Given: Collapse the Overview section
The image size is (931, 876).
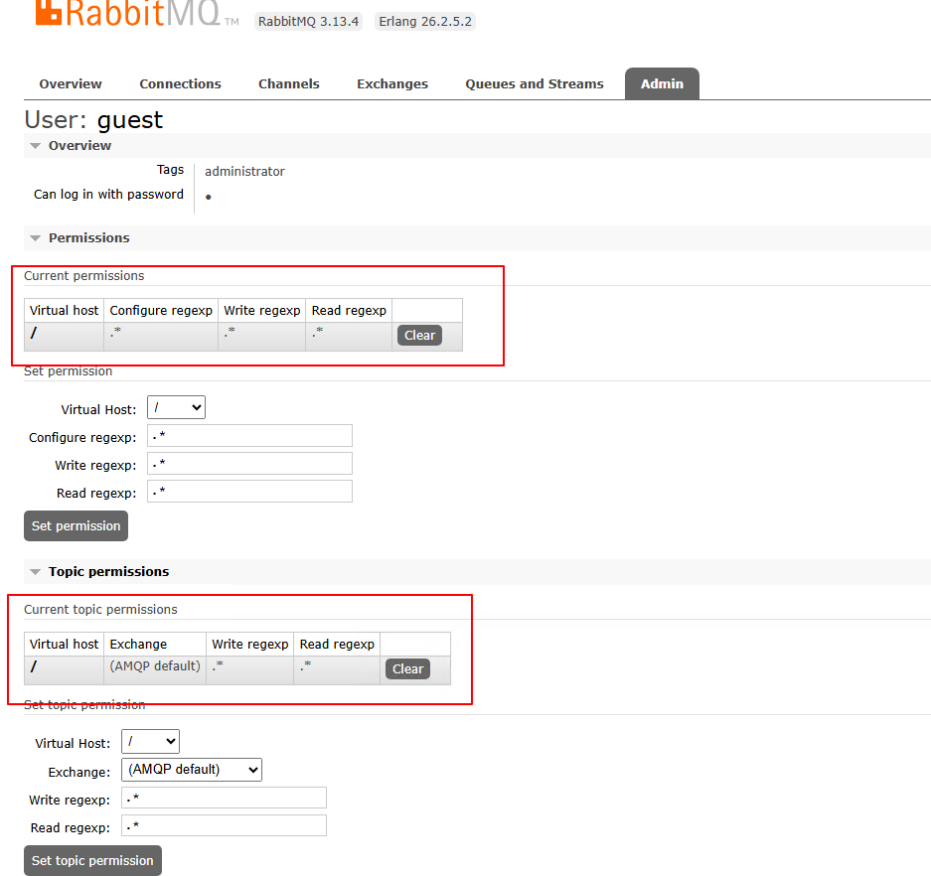Looking at the screenshot, I should [x=80, y=146].
